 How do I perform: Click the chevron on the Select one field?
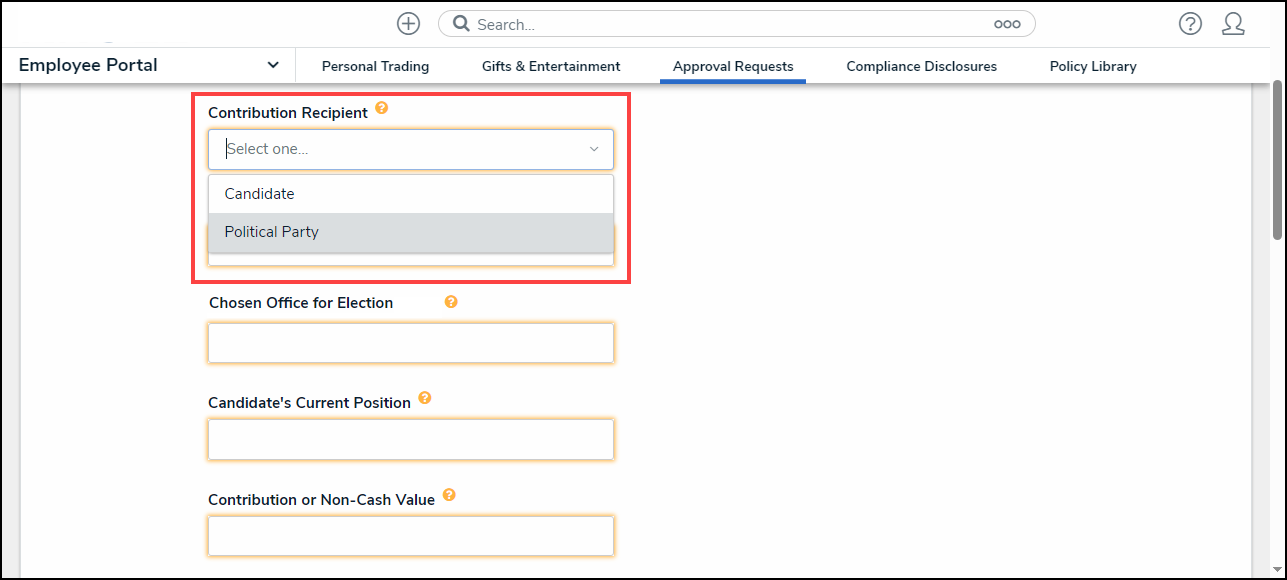click(594, 148)
